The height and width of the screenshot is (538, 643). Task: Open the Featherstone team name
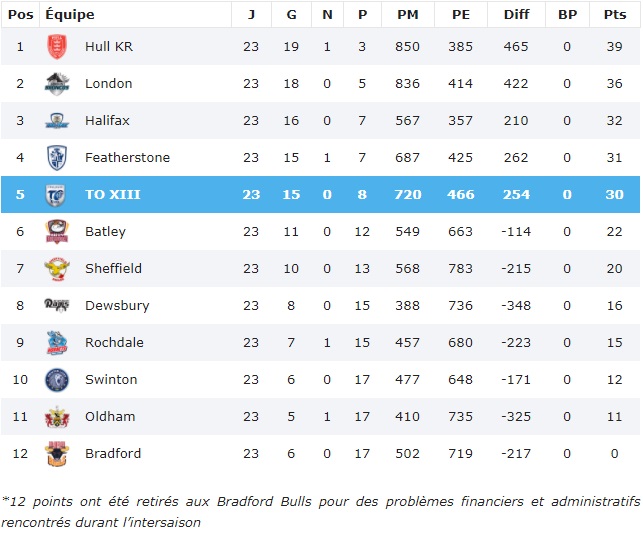[127, 158]
